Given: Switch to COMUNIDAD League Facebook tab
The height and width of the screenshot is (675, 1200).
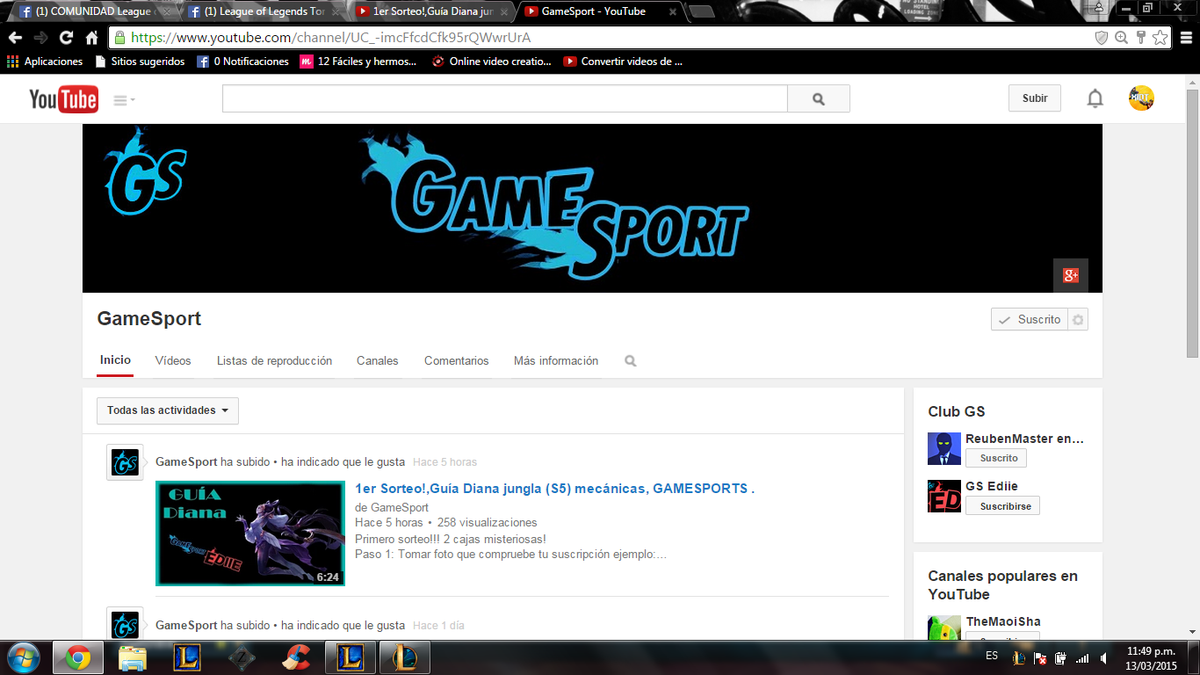Looking at the screenshot, I should click(x=92, y=12).
